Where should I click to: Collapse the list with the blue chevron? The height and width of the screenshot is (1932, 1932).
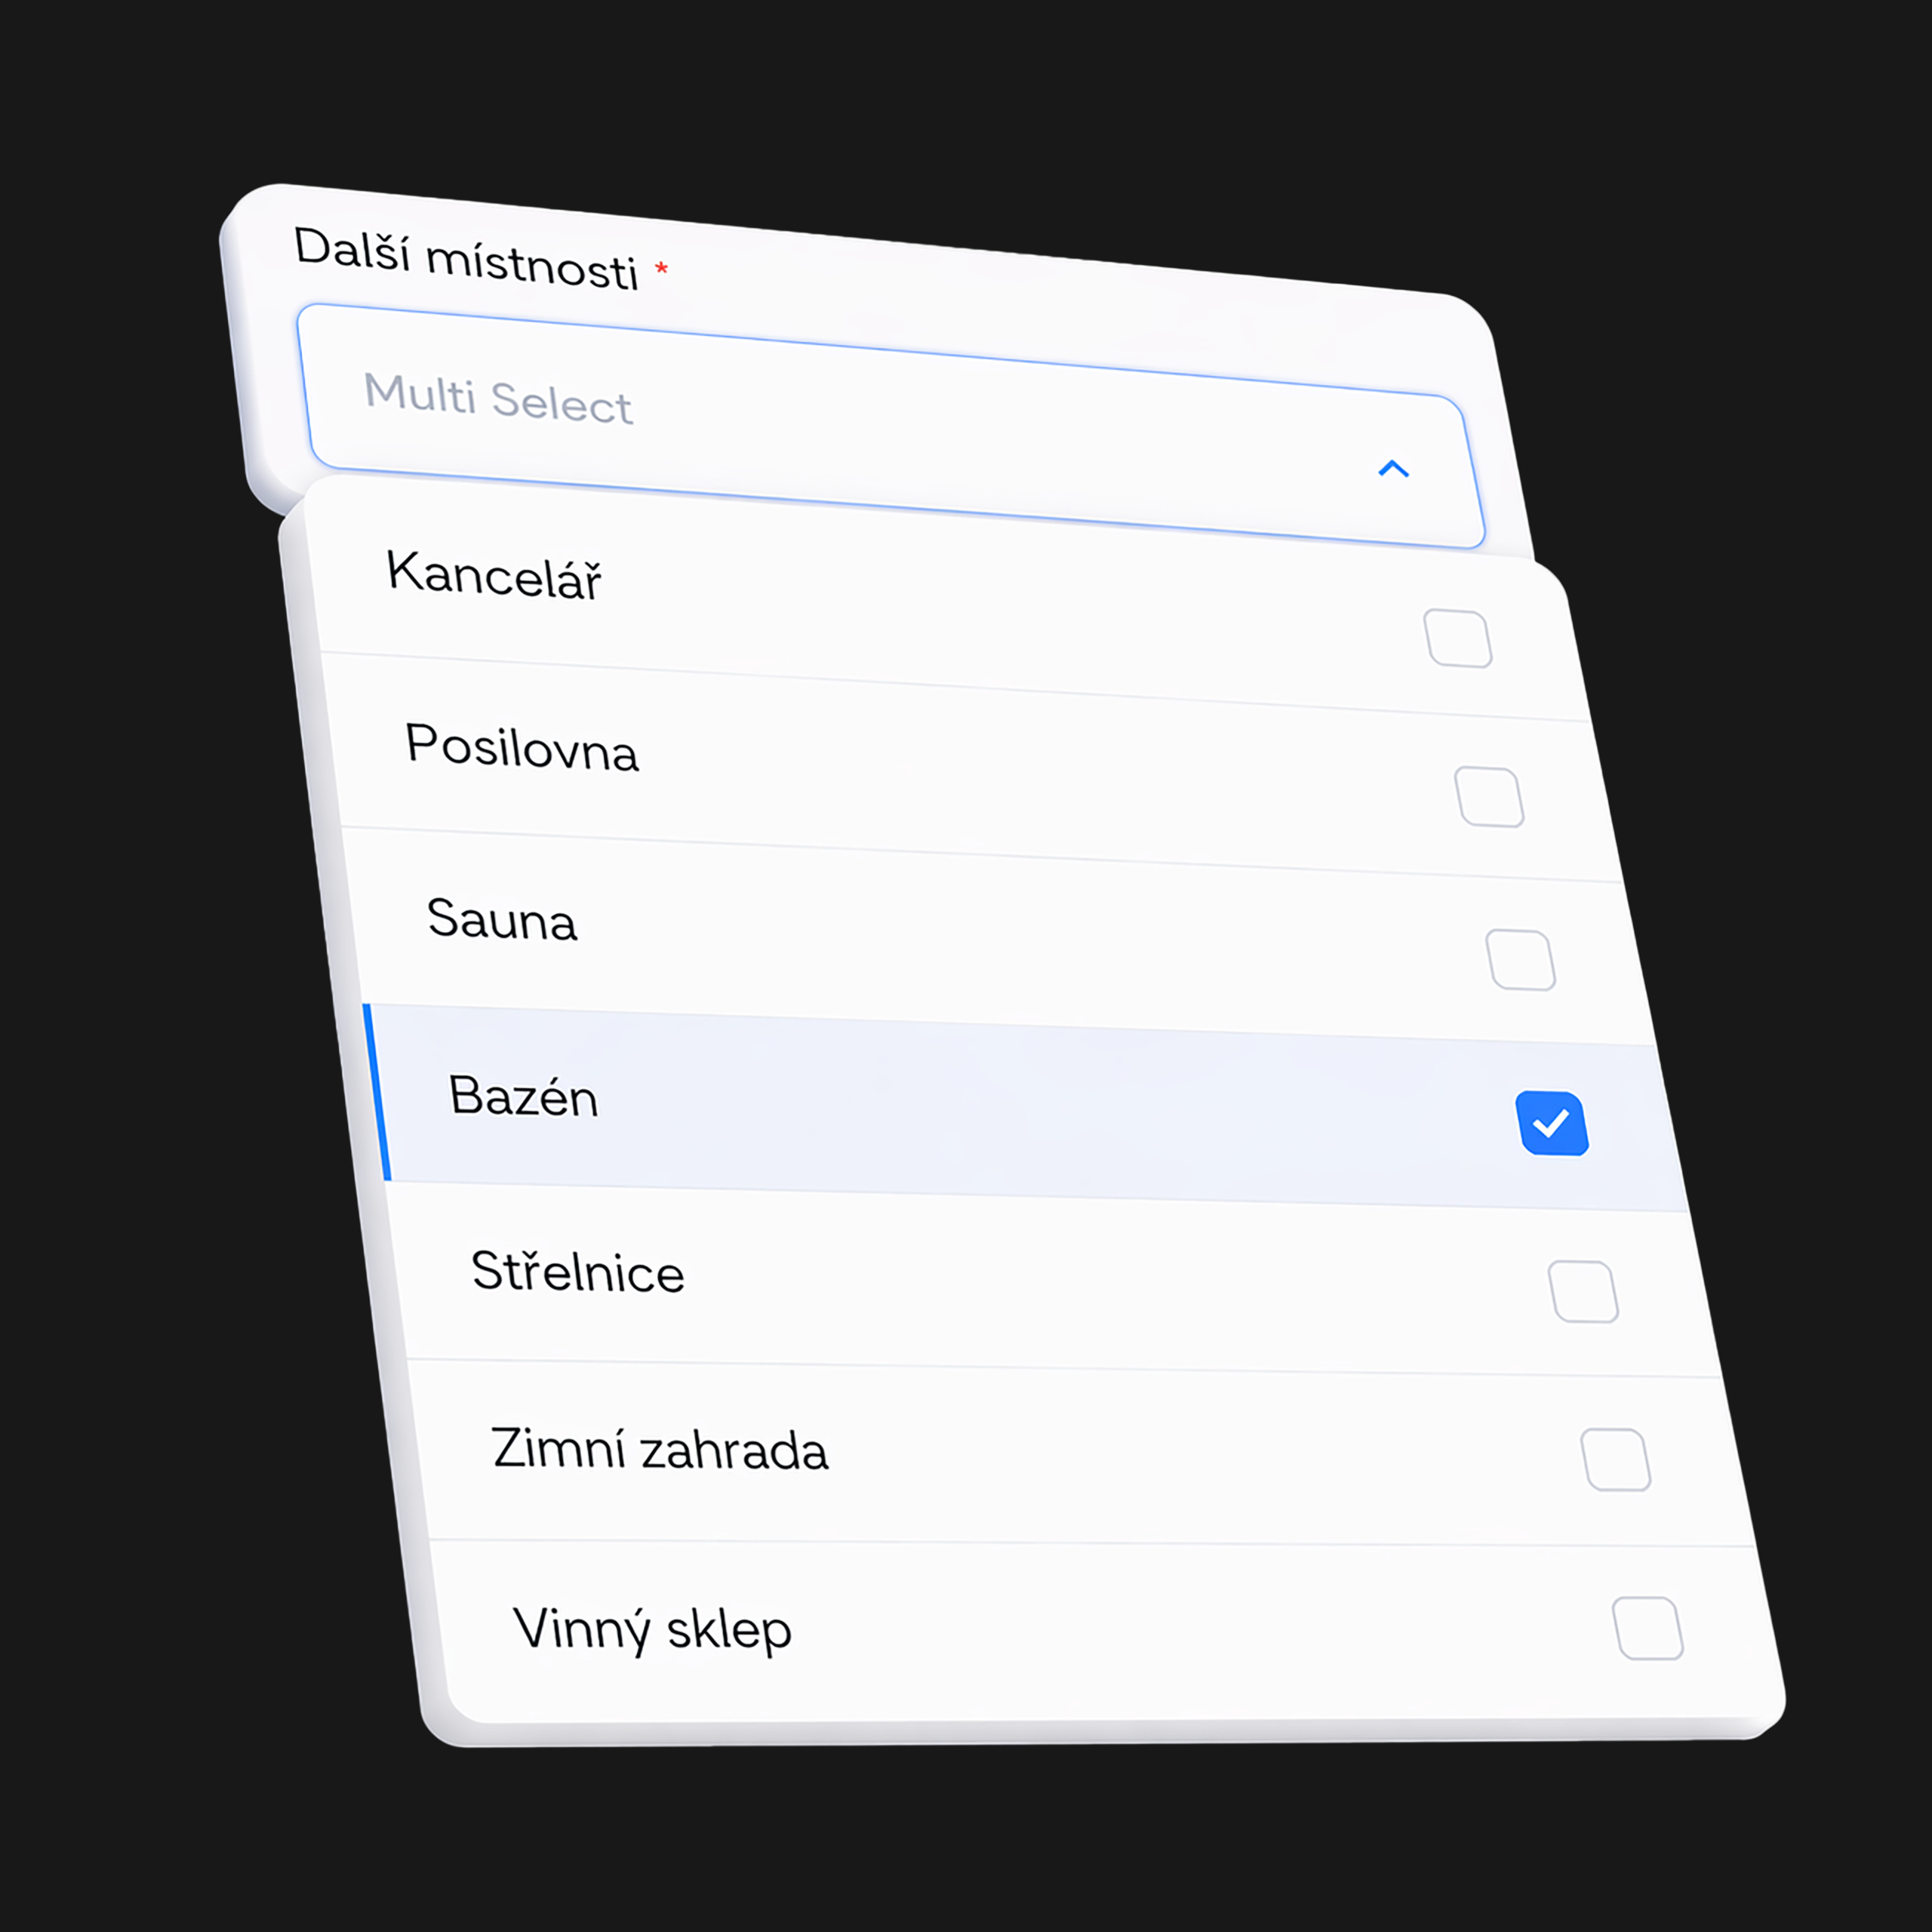1393,468
